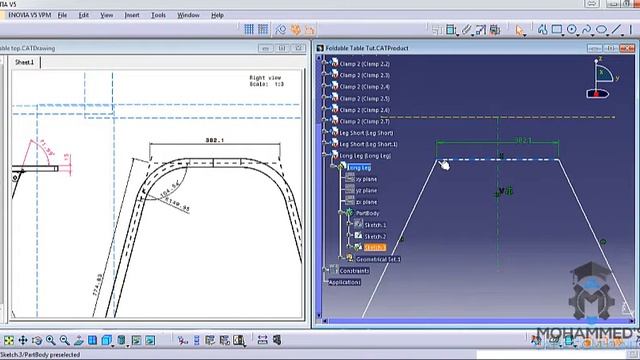
Task: Open the Help menu
Action: click(x=217, y=15)
